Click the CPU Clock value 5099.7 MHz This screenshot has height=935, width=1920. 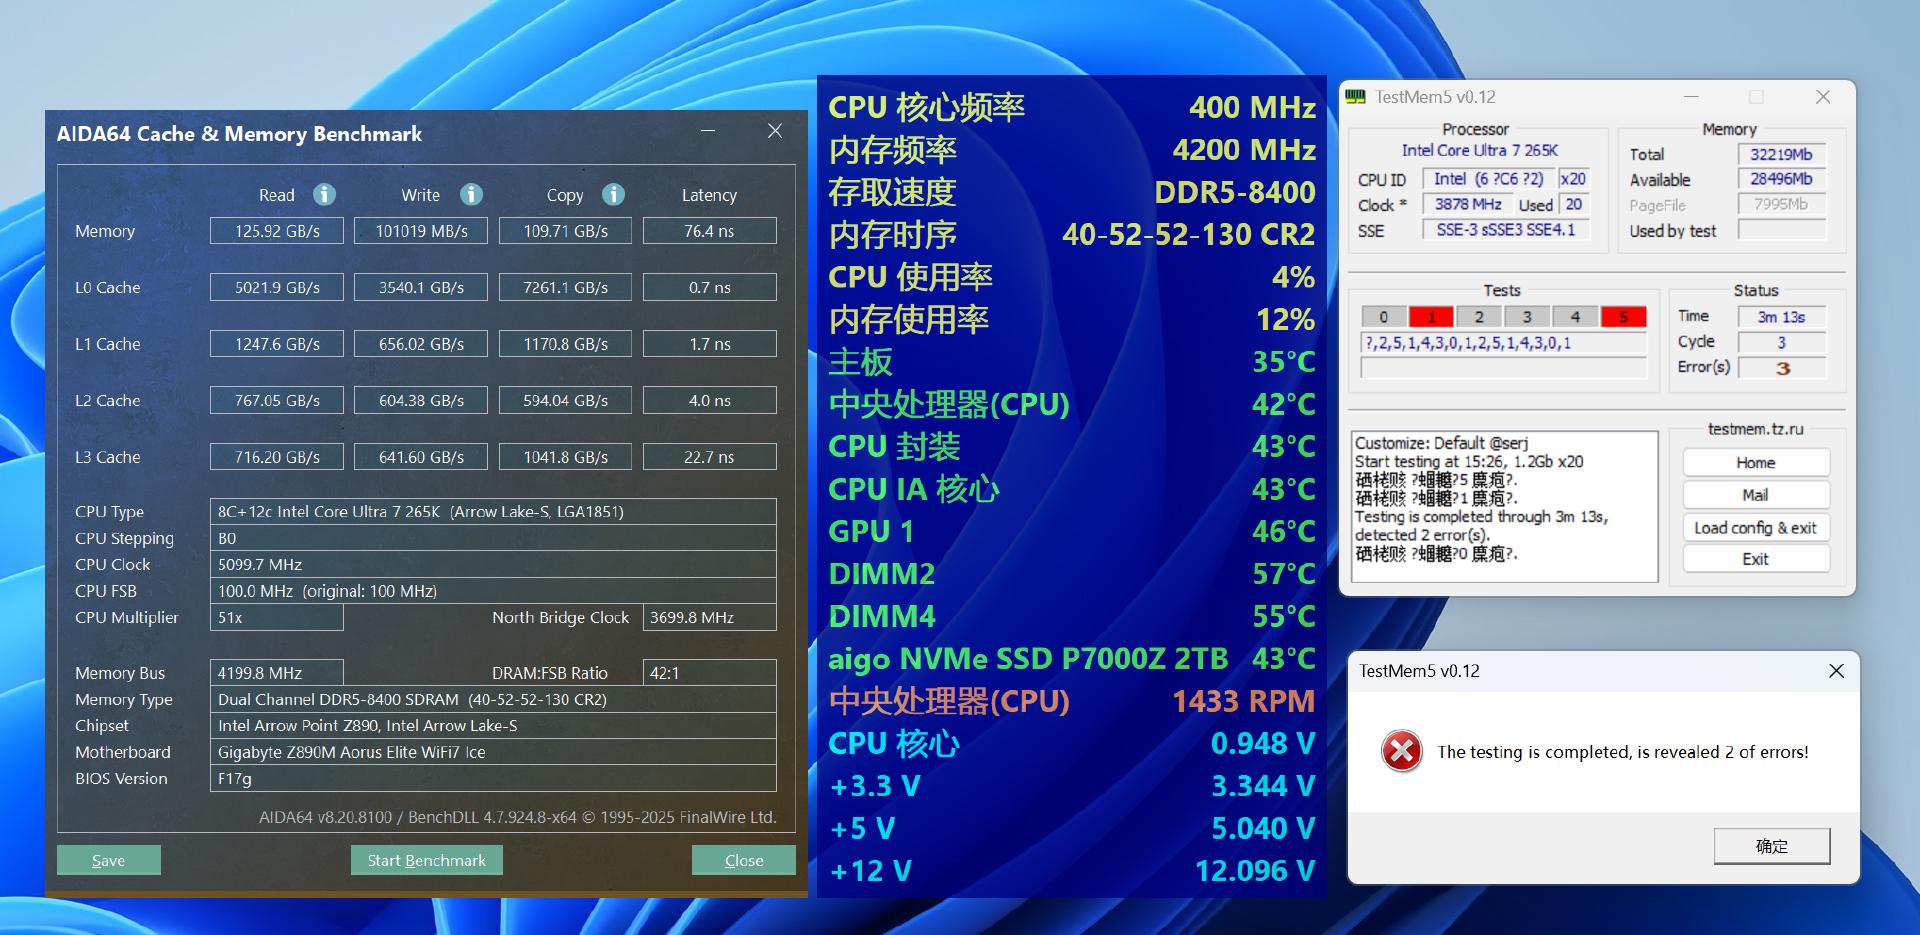tap(493, 564)
